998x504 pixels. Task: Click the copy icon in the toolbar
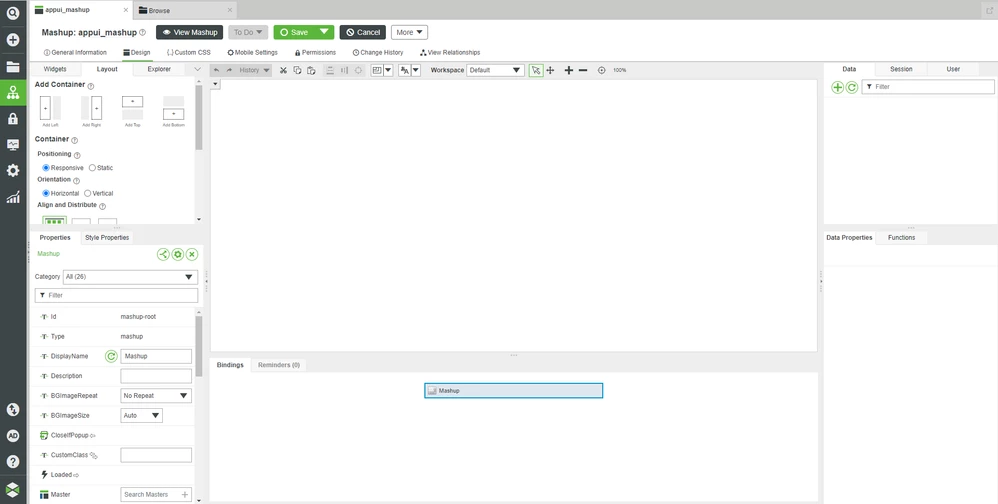297,70
